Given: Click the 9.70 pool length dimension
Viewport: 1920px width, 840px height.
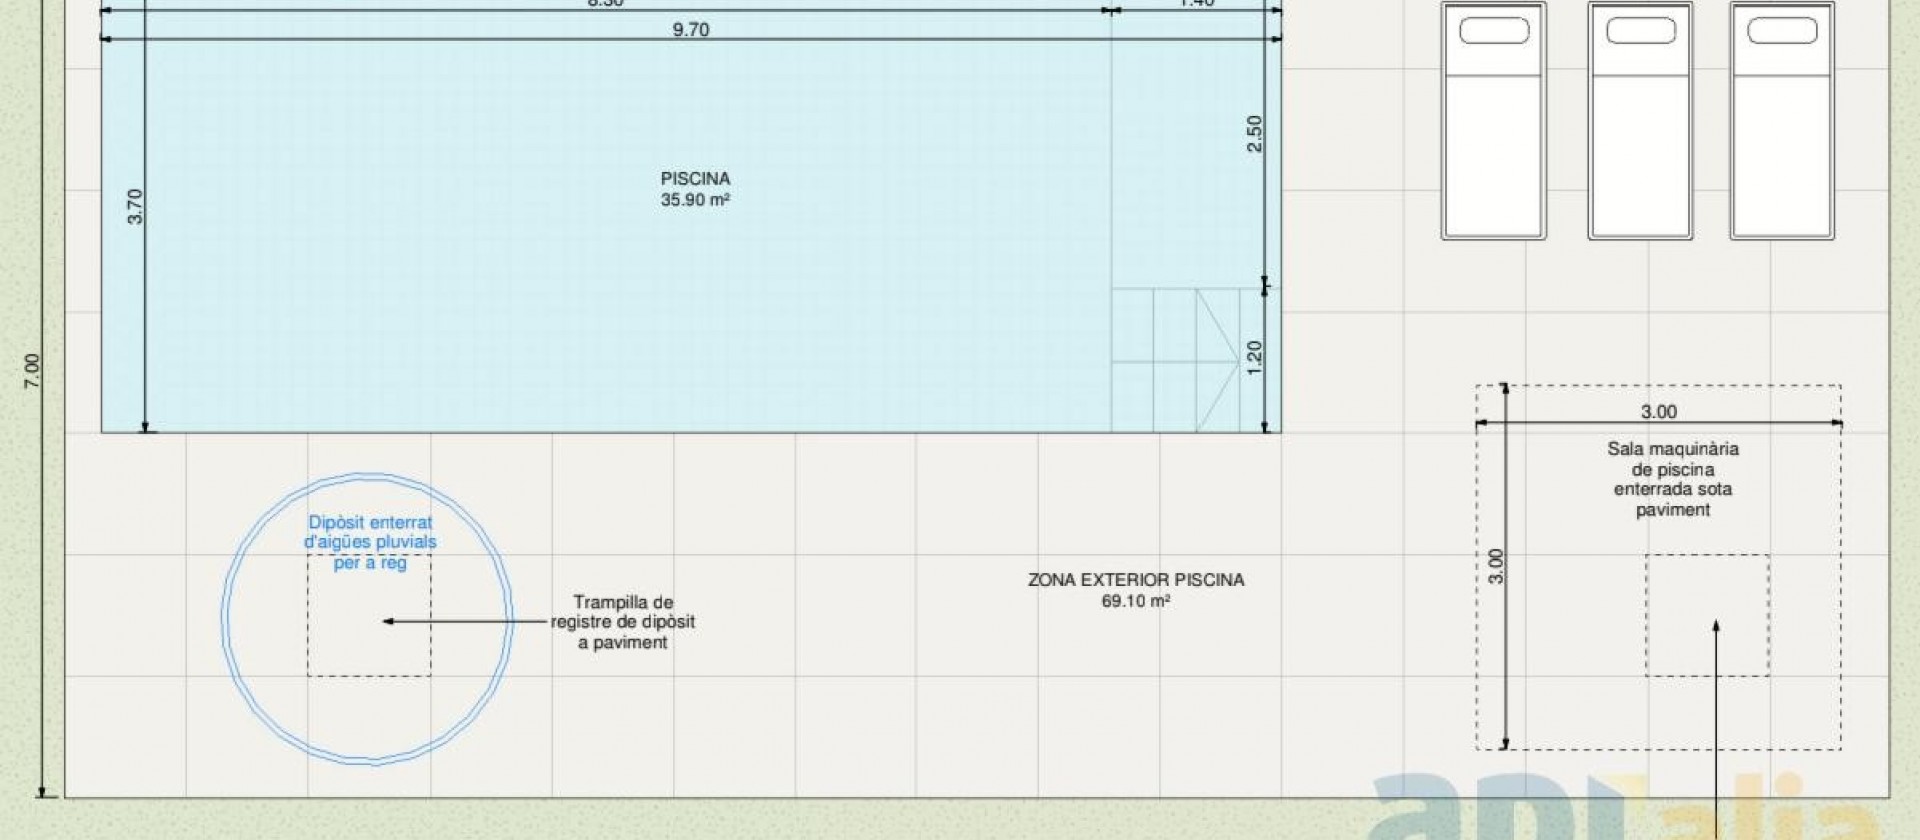Looking at the screenshot, I should point(691,29).
